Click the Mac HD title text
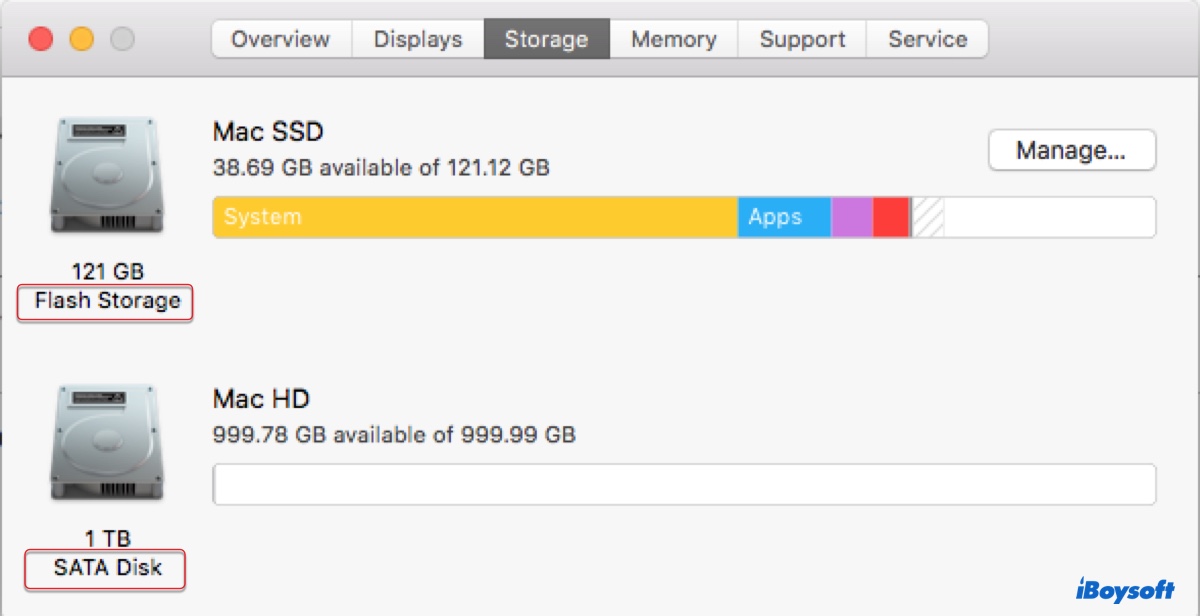 (x=261, y=398)
